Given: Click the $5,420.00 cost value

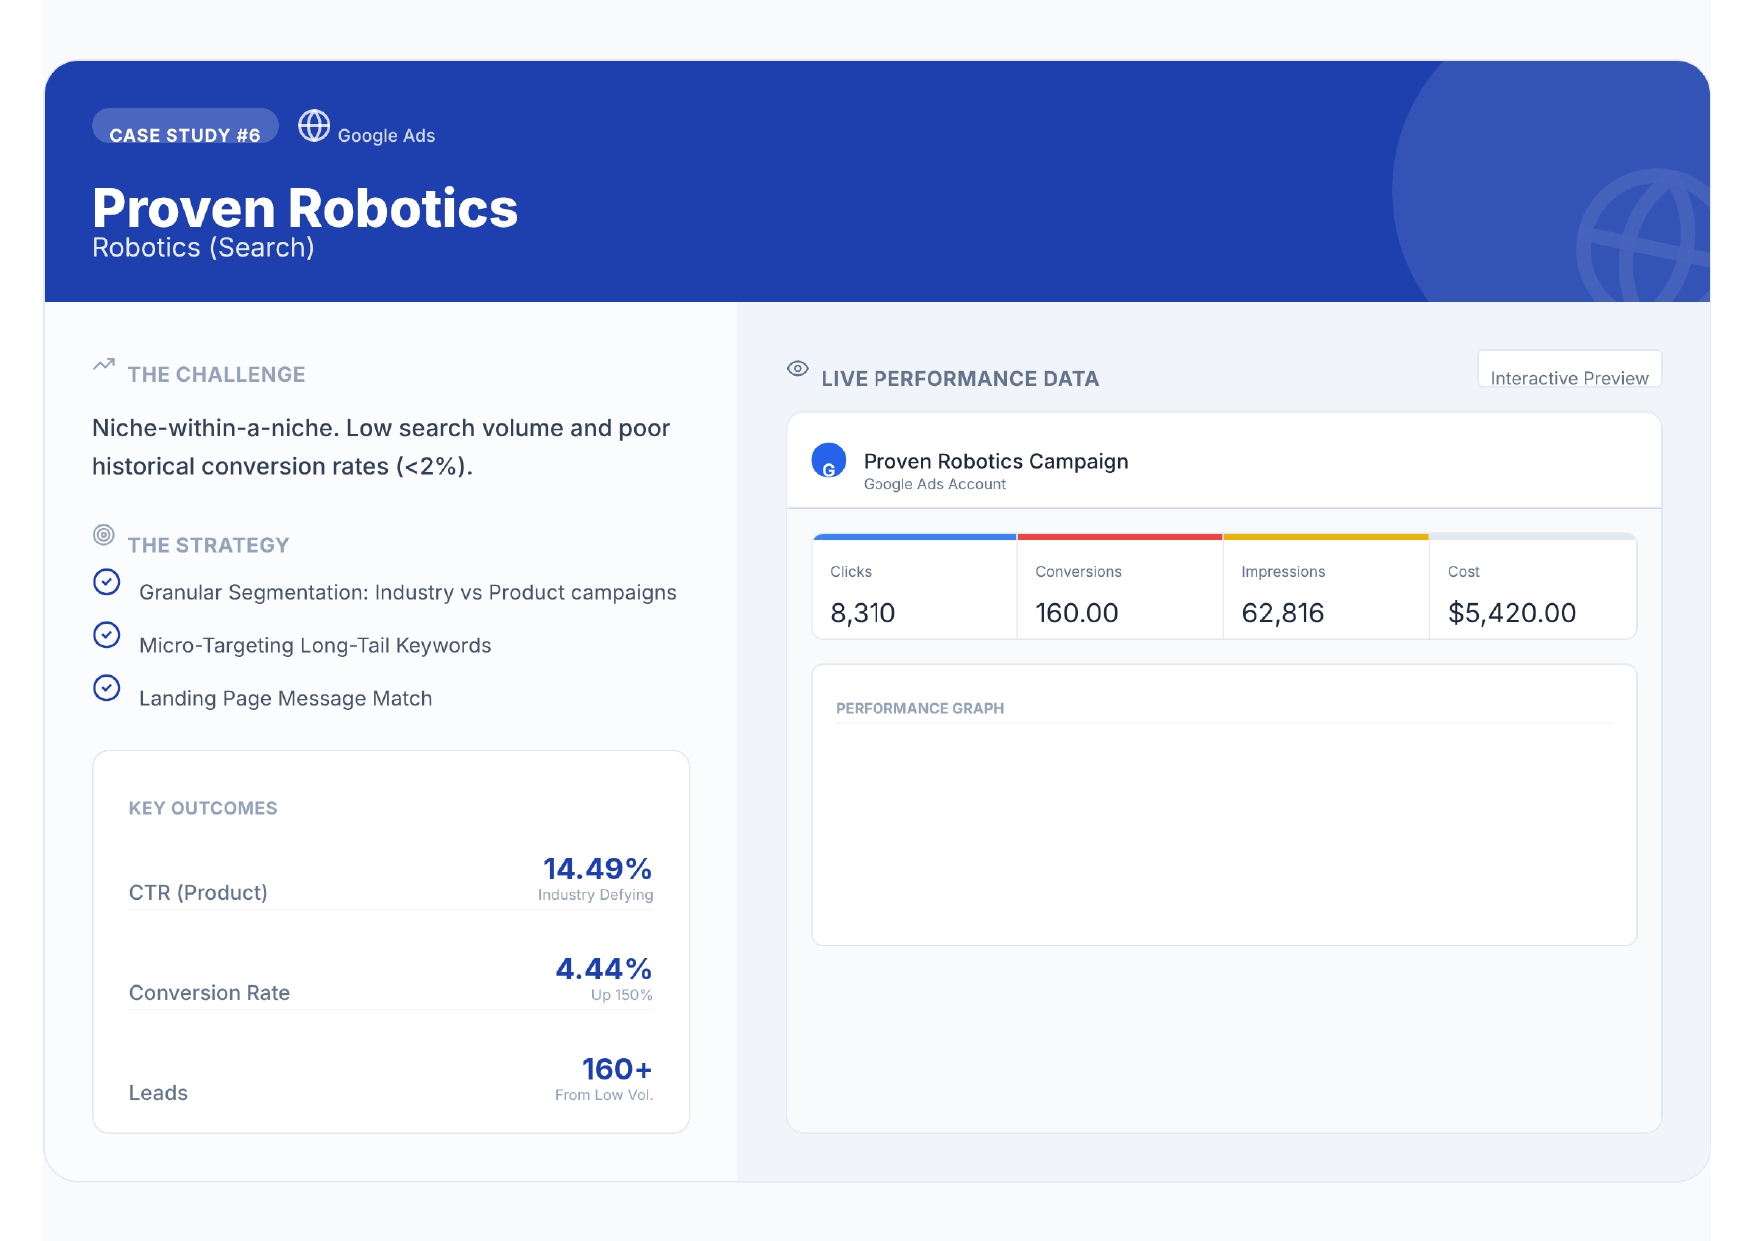Looking at the screenshot, I should click(x=1512, y=613).
